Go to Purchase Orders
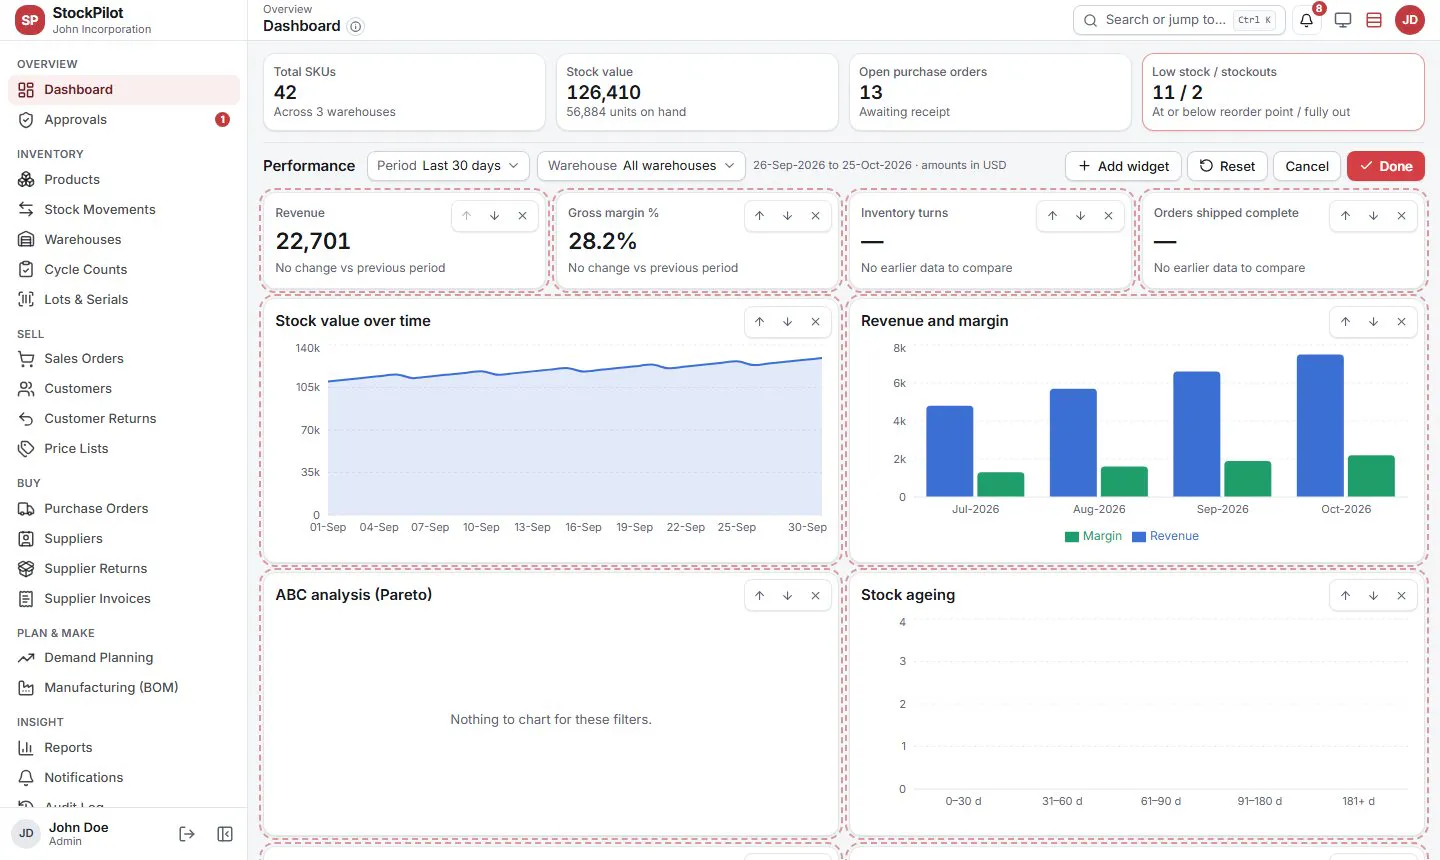The image size is (1440, 860). 124,509
